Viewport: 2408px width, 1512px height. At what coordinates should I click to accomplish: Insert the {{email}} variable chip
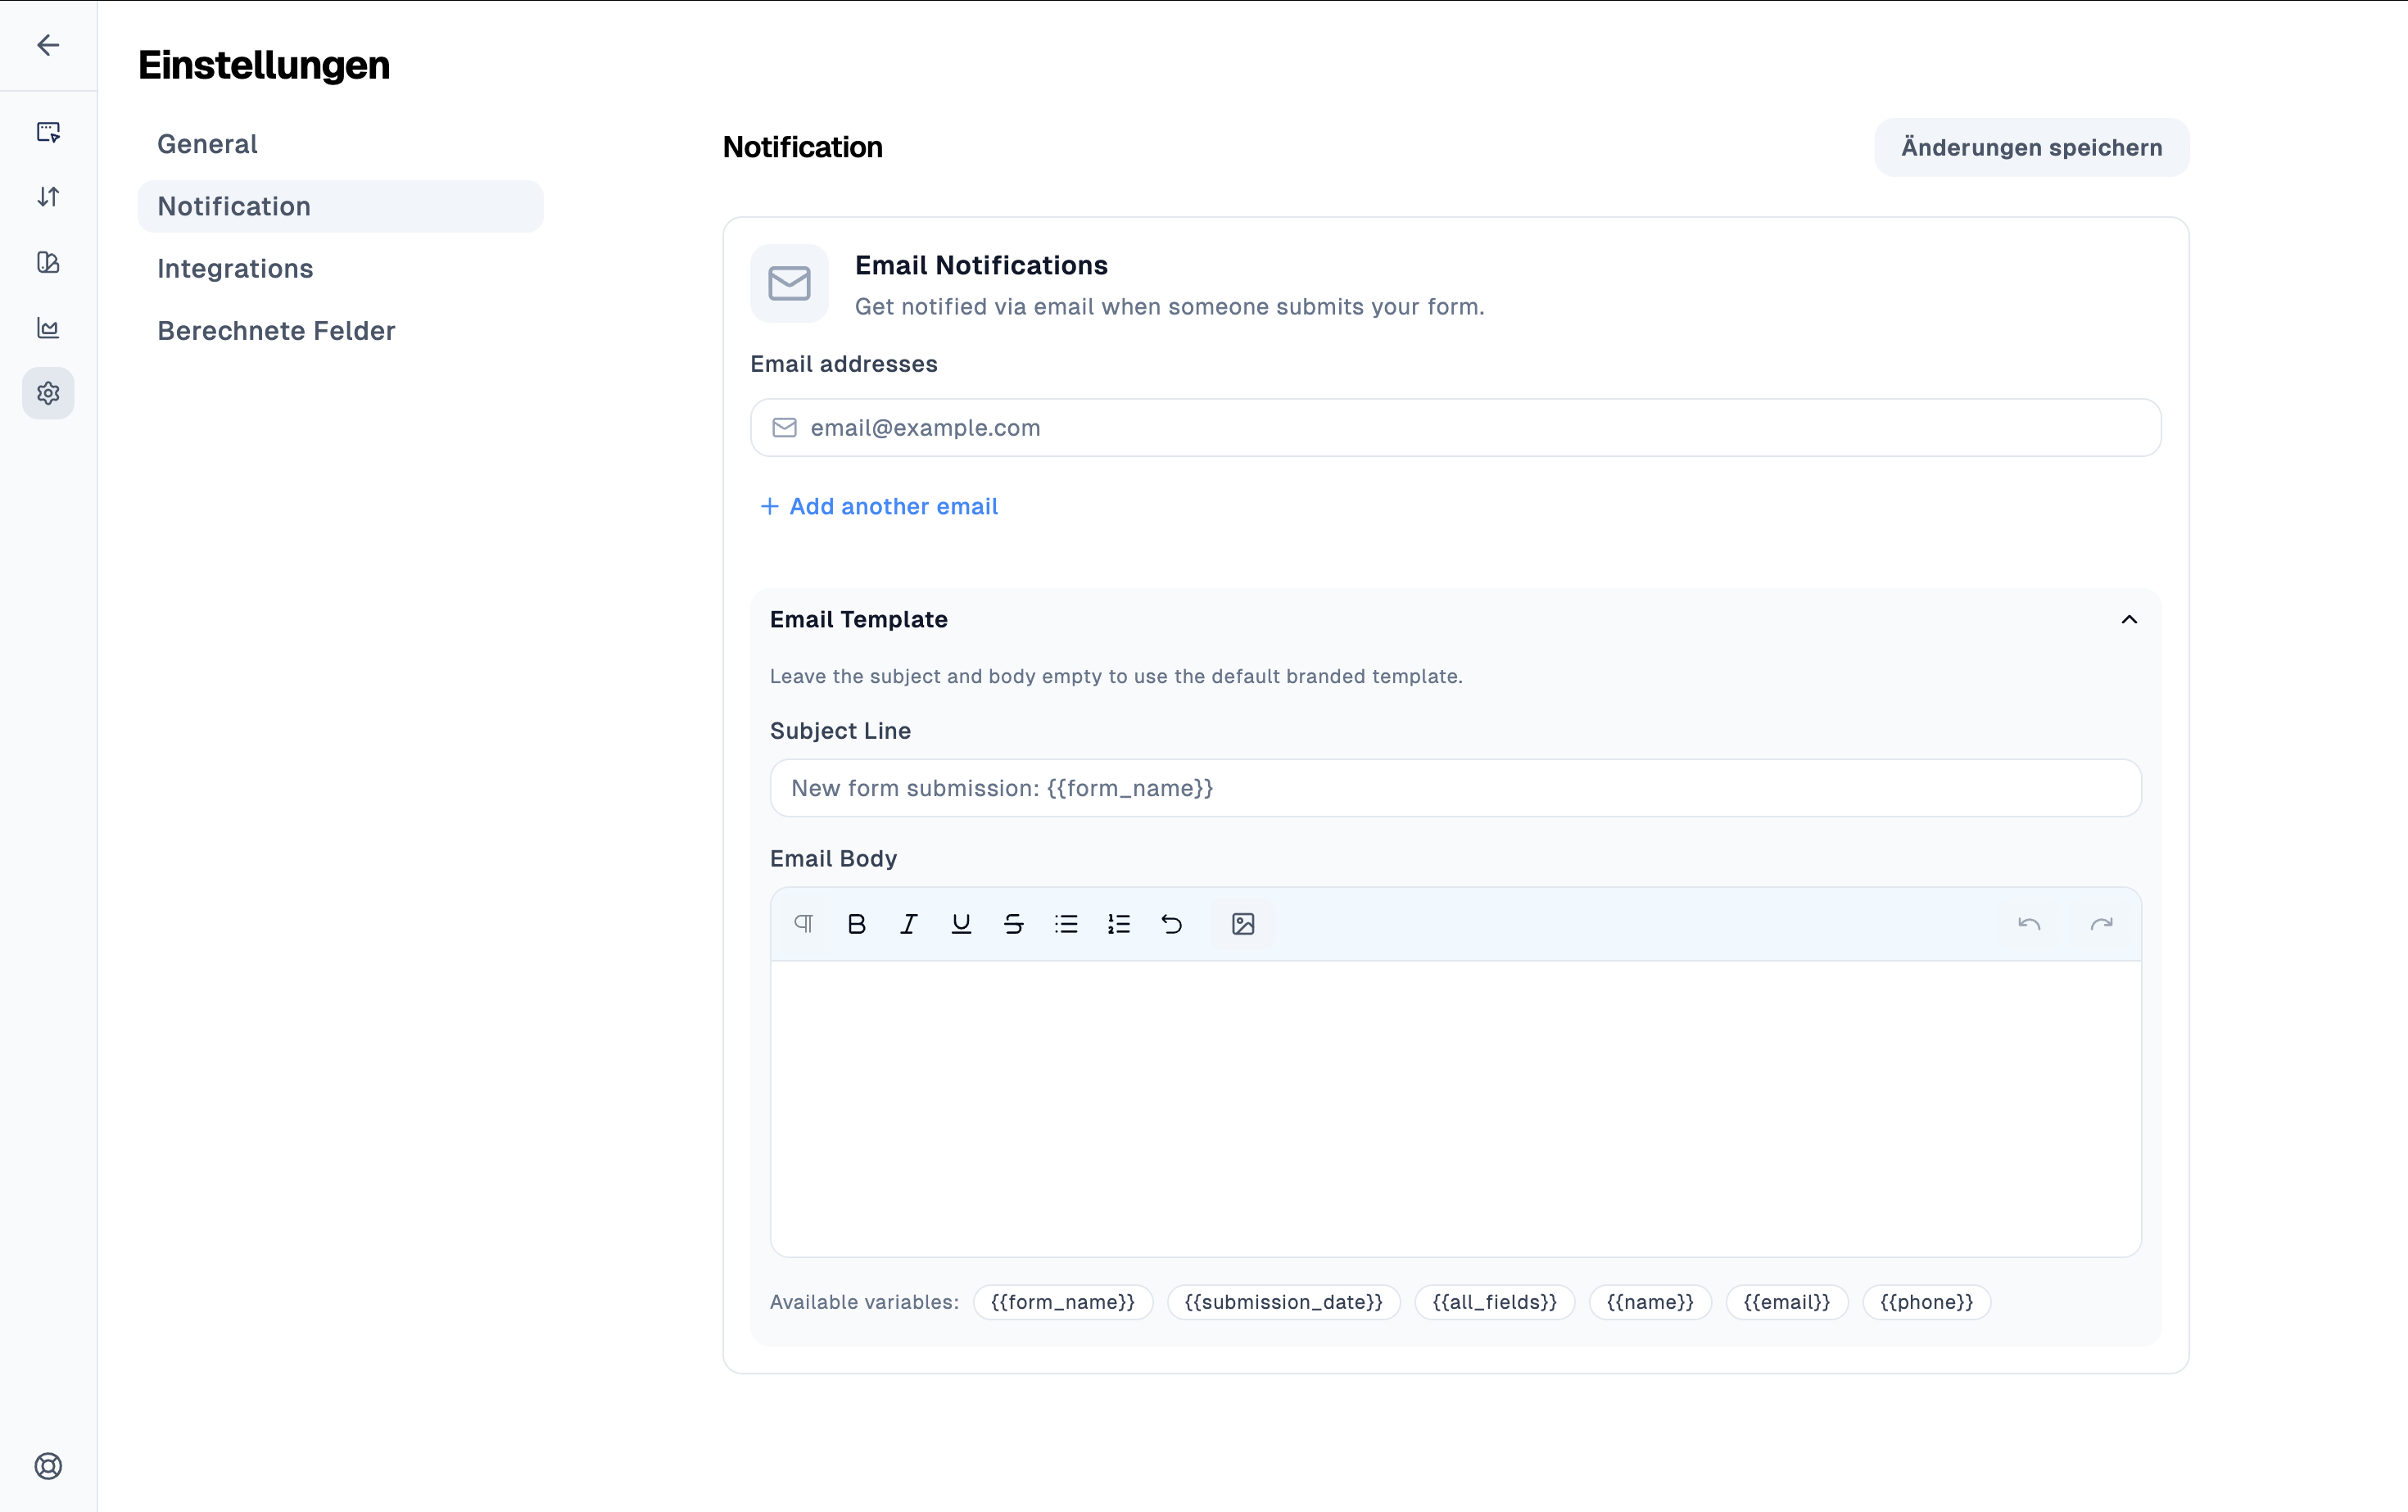tap(1787, 1302)
